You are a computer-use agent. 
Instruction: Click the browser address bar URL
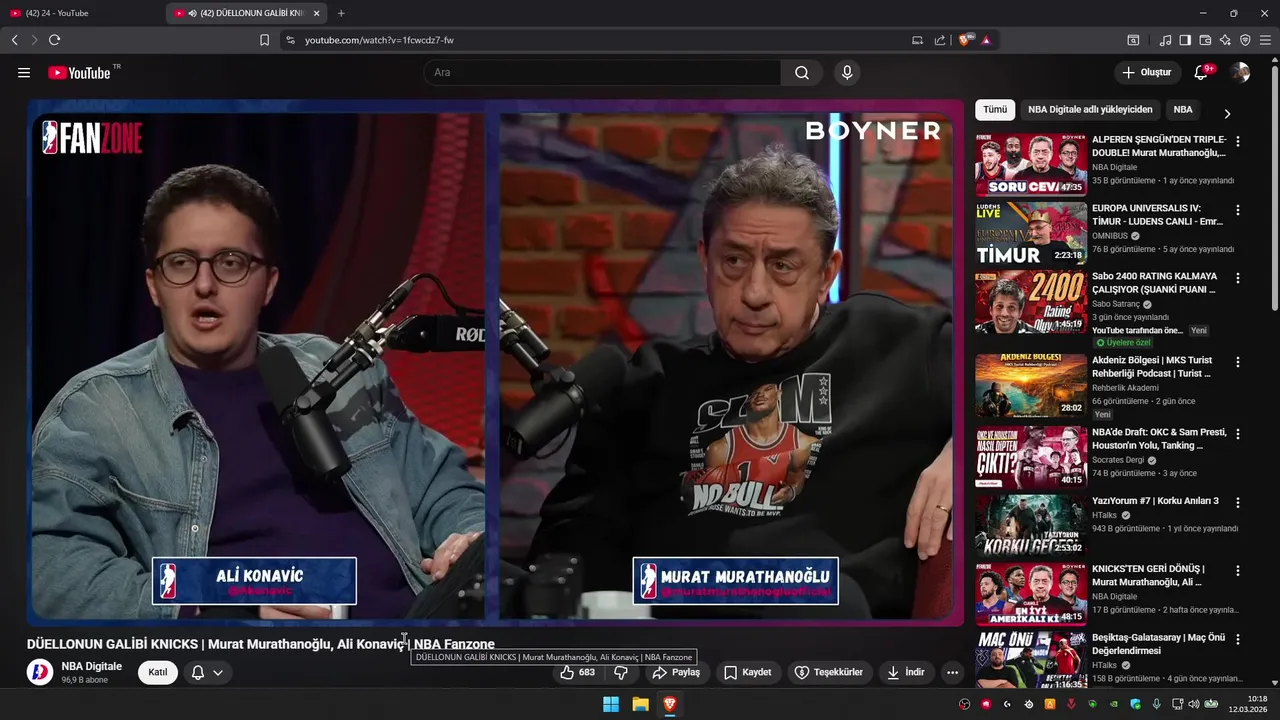point(379,40)
